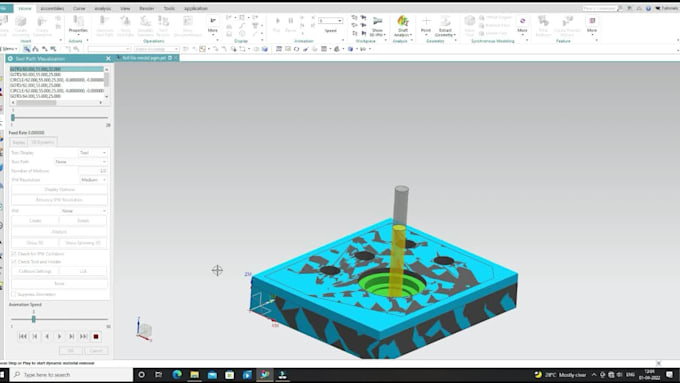
Task: Open the Tool Display dropdown
Action: point(92,153)
